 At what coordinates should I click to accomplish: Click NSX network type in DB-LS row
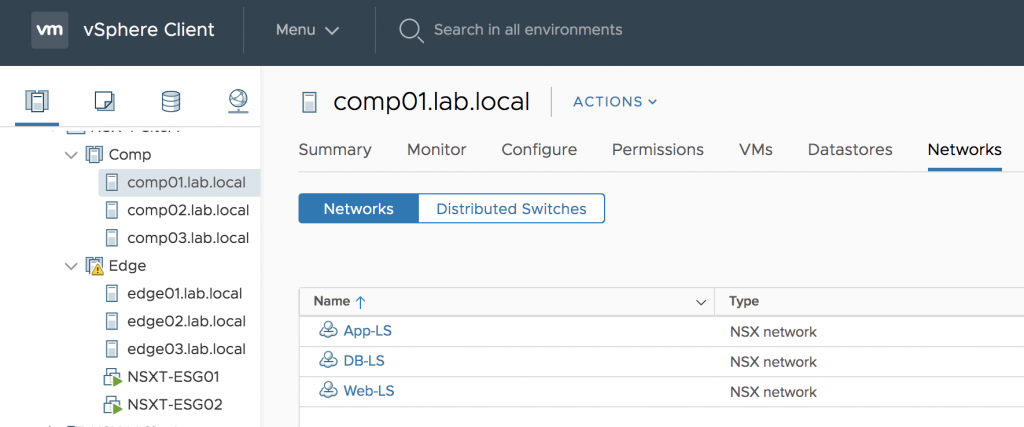[x=773, y=362]
